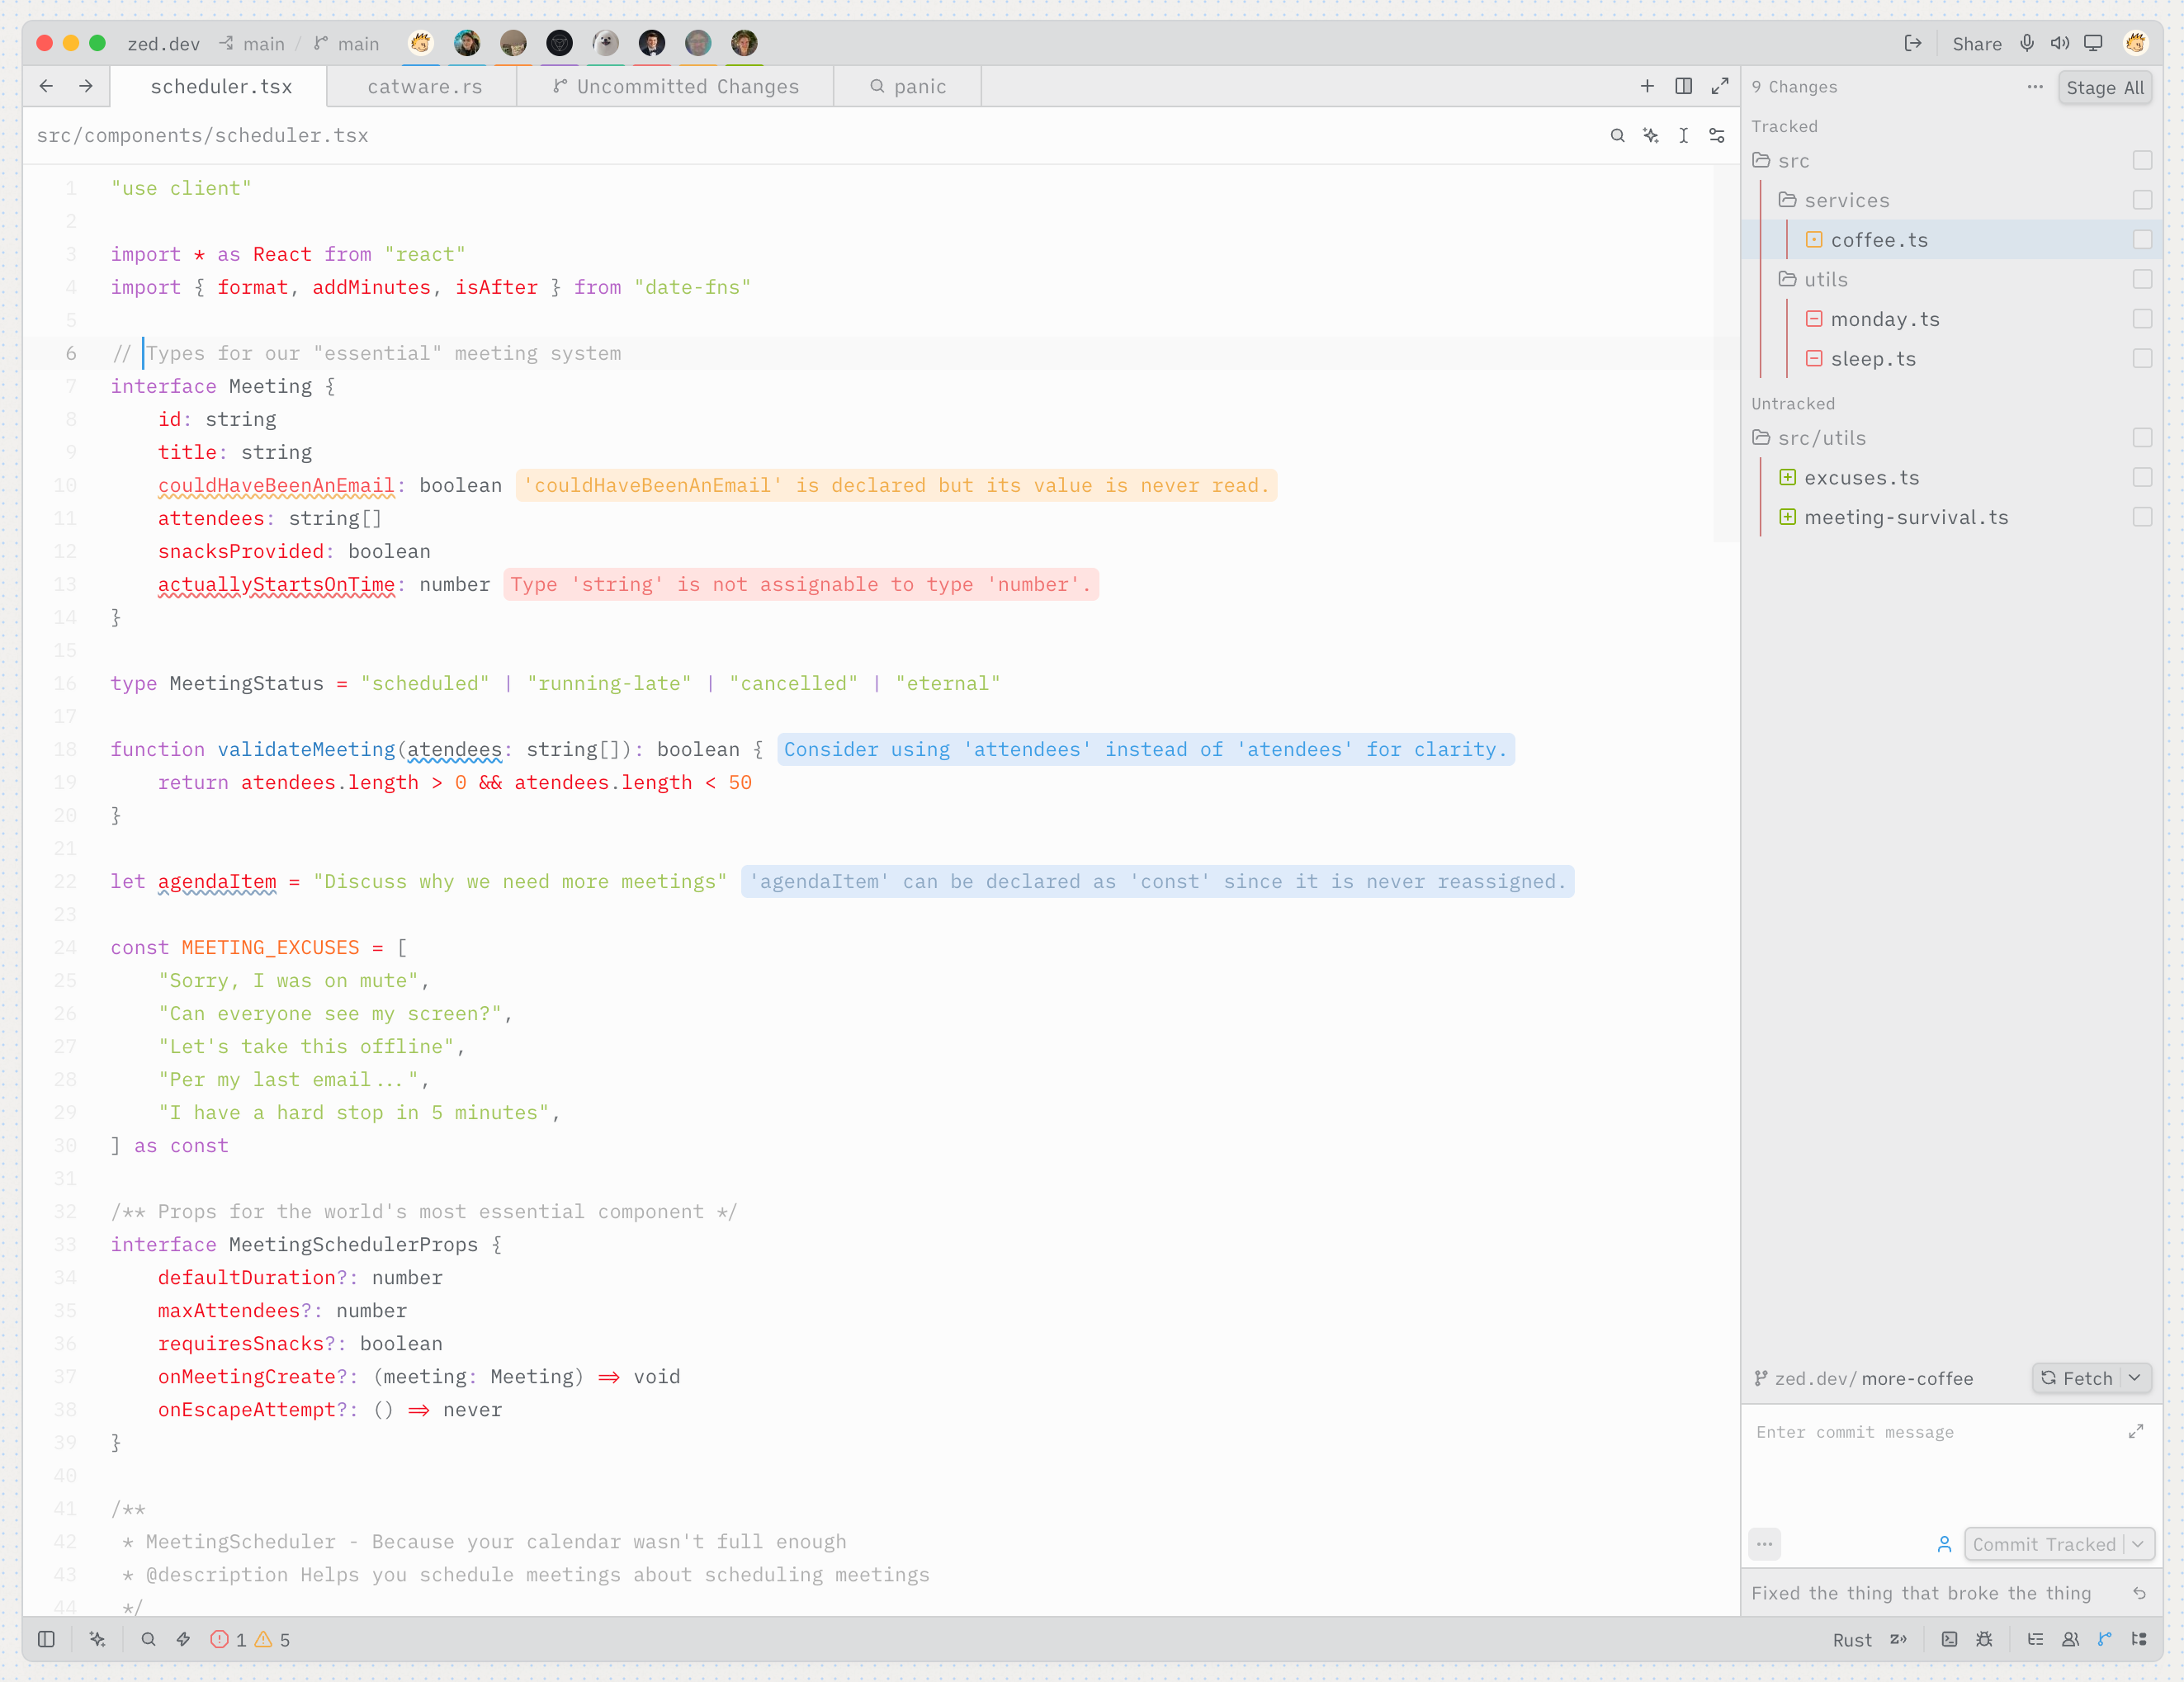Open the Fetch dropdown arrow
2184x1682 pixels.
click(2135, 1378)
